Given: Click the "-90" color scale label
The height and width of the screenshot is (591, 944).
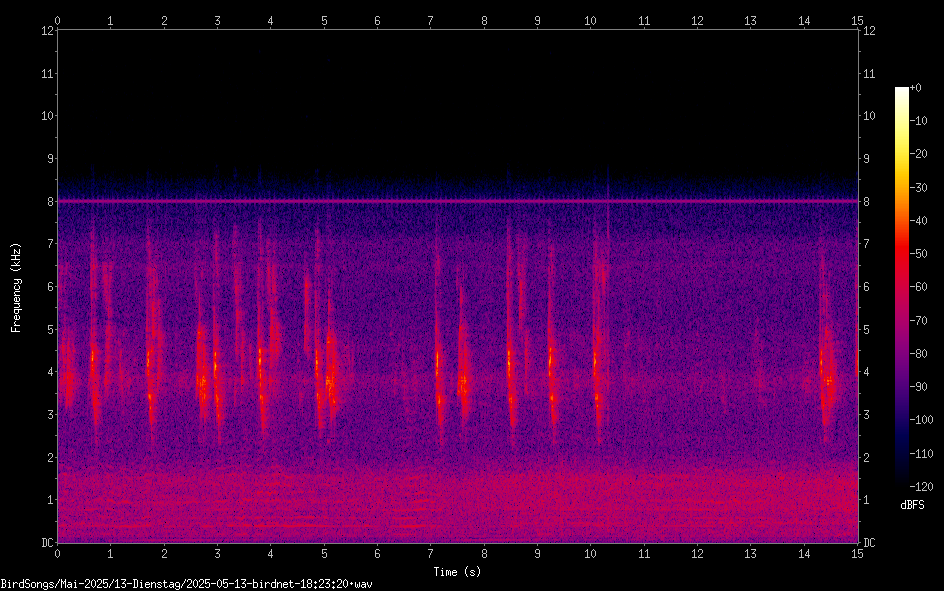Looking at the screenshot, I should pyautogui.click(x=918, y=387).
